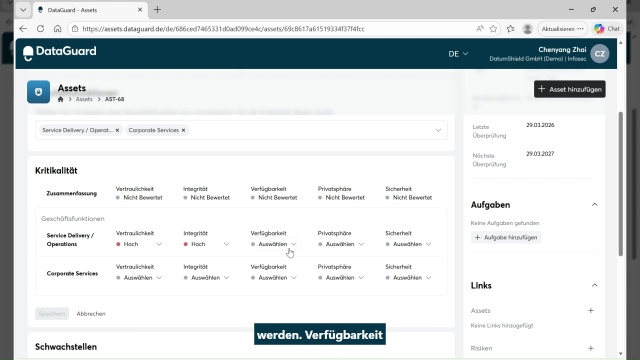Click the CZ user avatar
The height and width of the screenshot is (360, 640).
tap(600, 54)
